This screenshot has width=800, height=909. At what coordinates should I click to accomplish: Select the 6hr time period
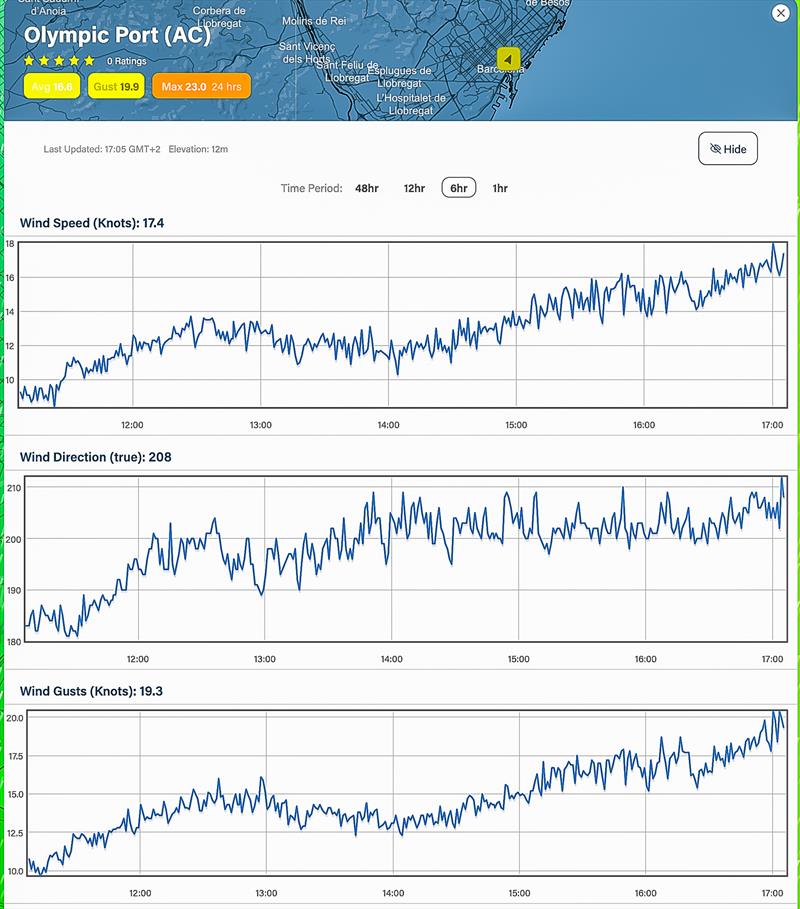point(459,187)
